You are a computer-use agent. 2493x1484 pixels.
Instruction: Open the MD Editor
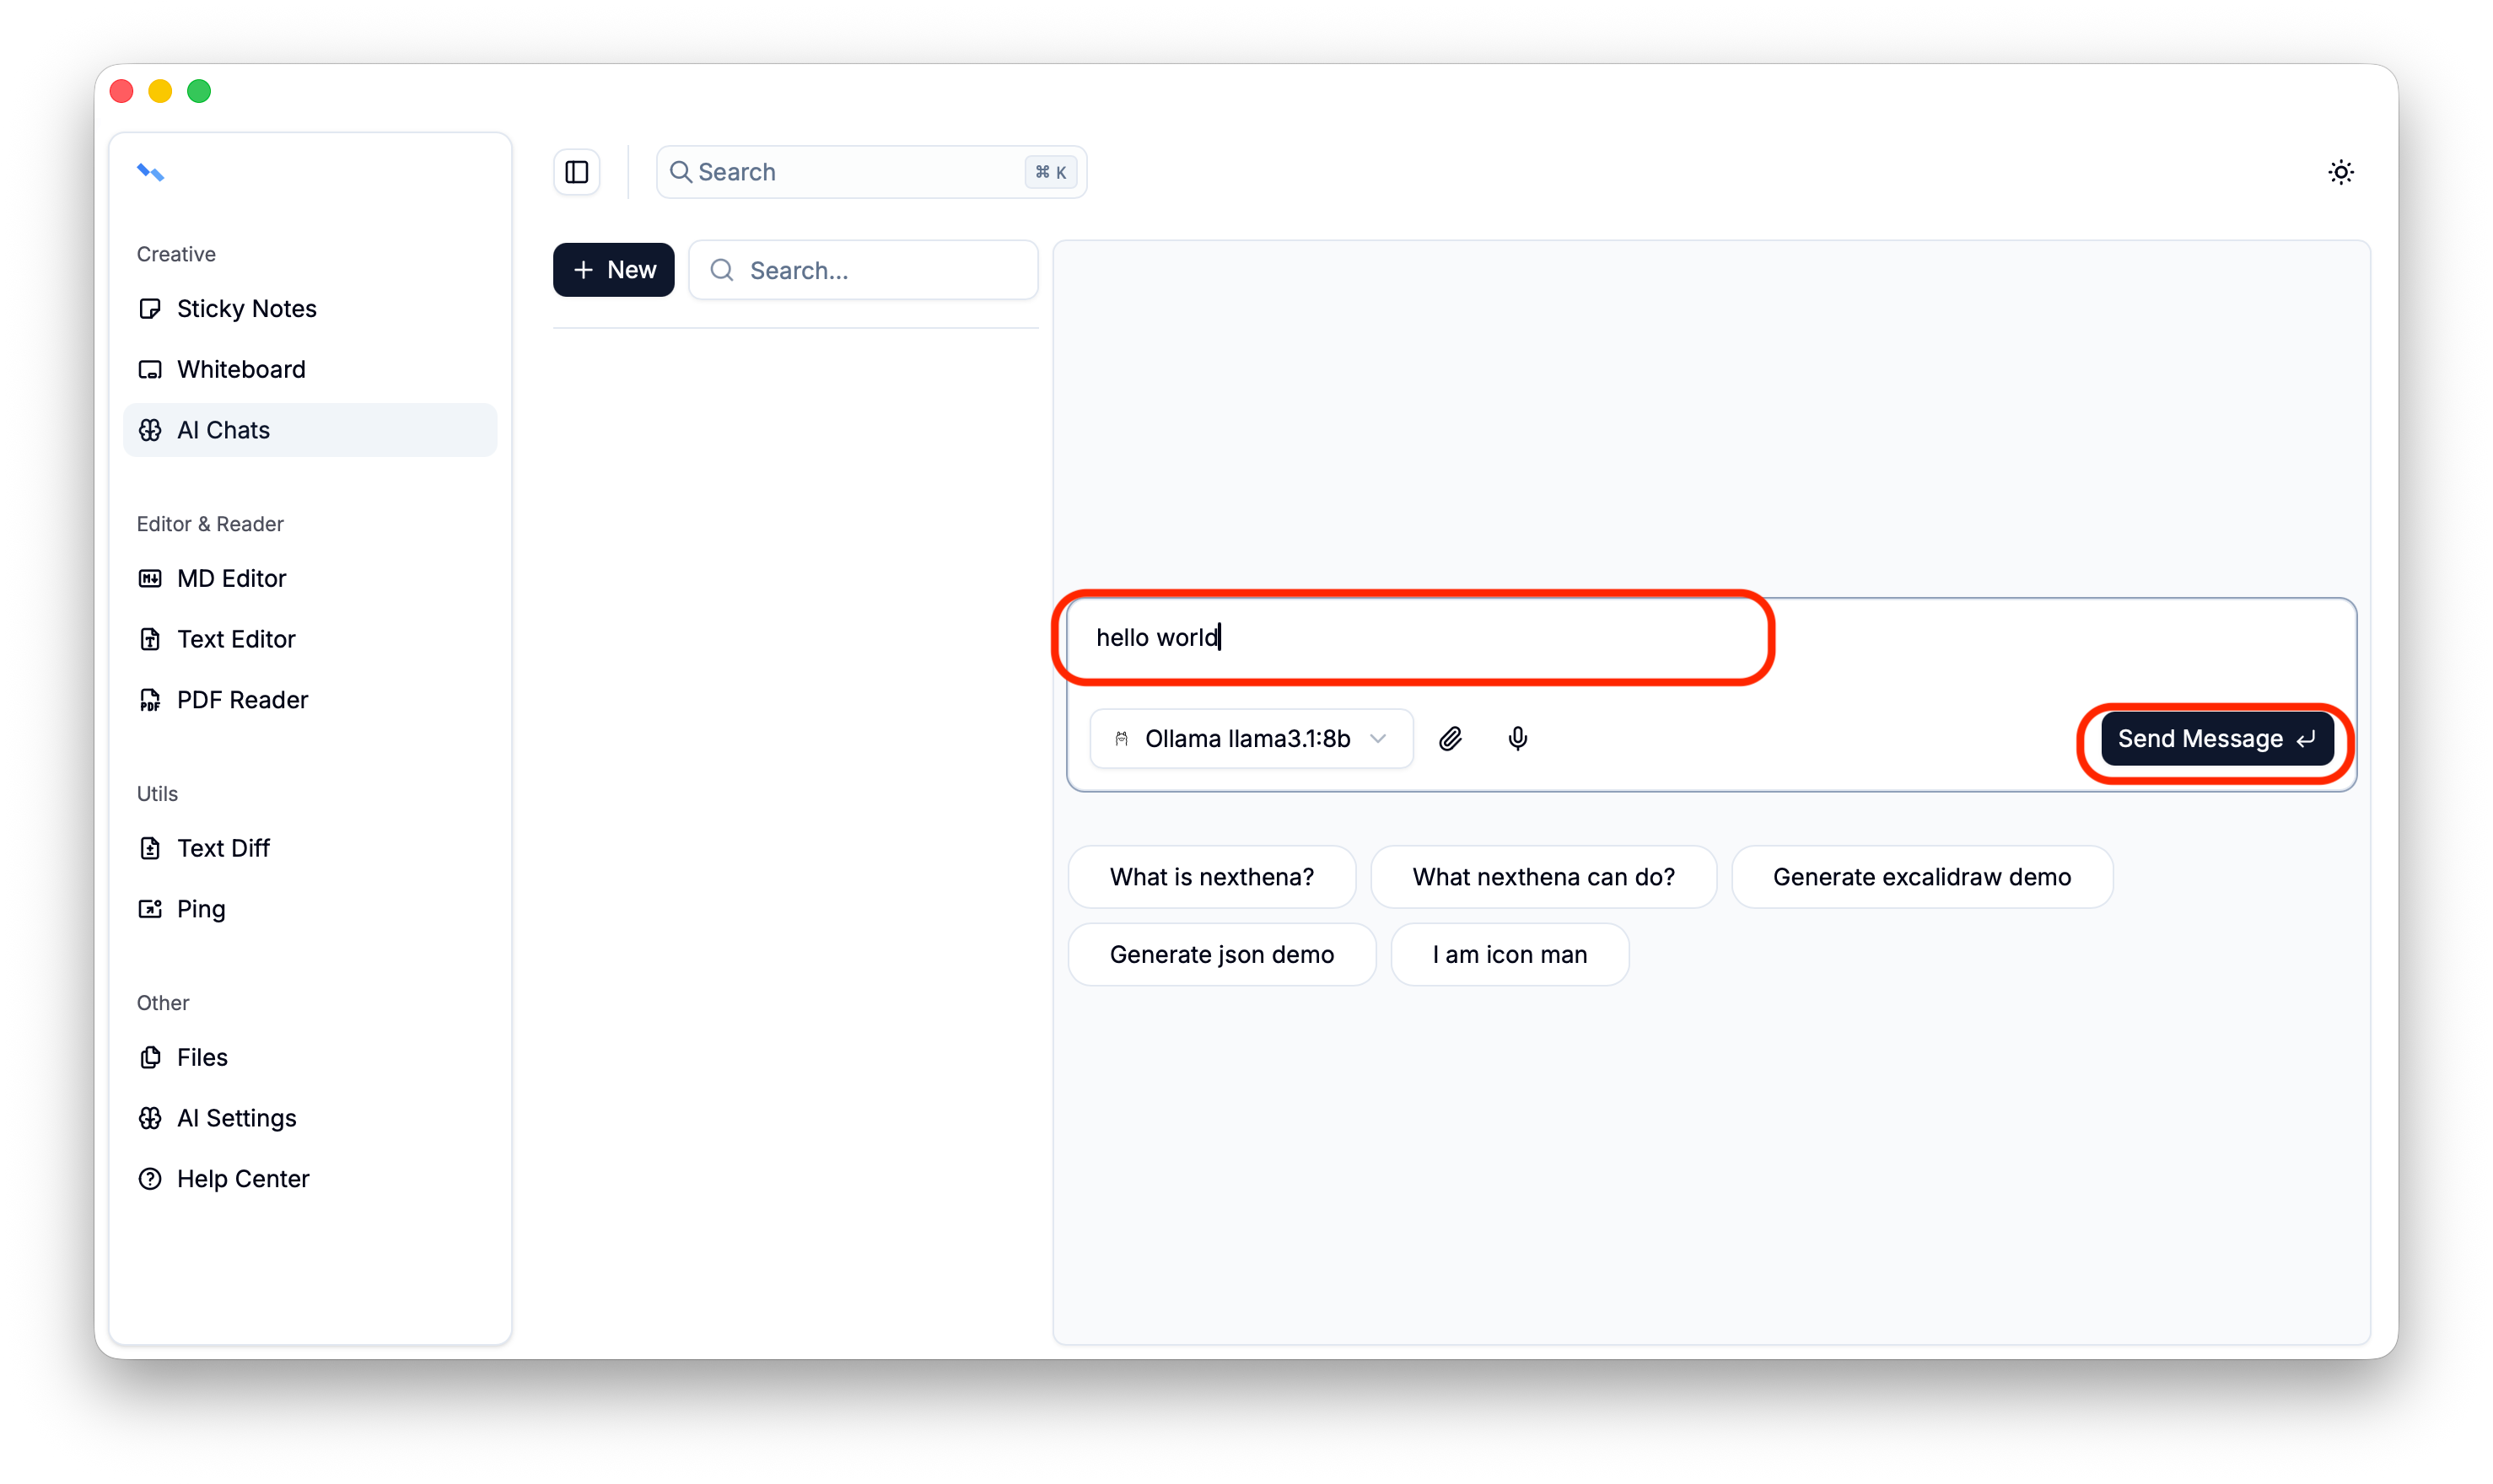[x=231, y=579]
